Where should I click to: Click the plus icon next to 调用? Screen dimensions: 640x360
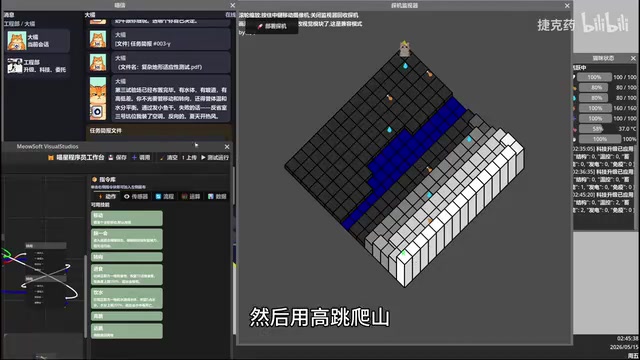click(x=134, y=158)
